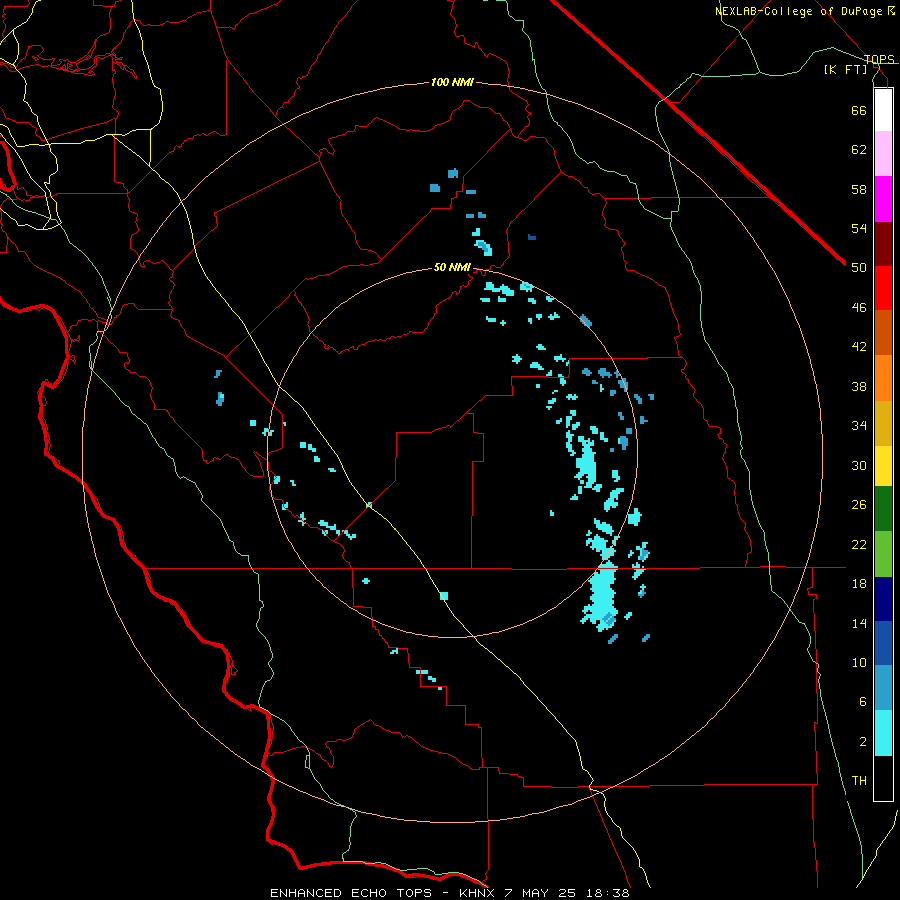
Task: Select the yellow 30 kft legend swatch
Action: [x=883, y=466]
